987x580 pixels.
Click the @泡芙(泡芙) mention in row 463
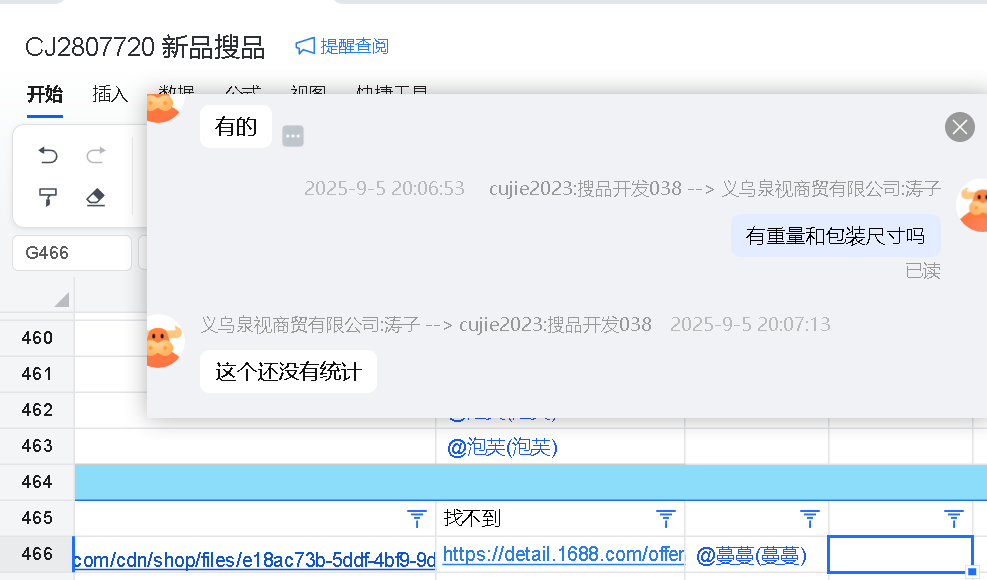pyautogui.click(x=502, y=447)
